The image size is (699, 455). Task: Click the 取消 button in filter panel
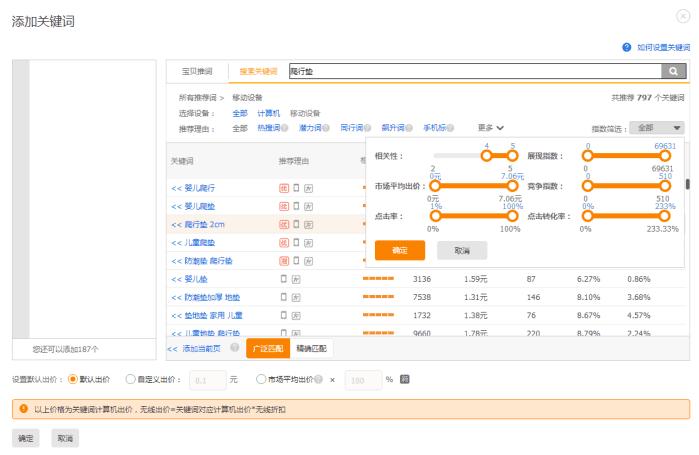click(x=462, y=250)
